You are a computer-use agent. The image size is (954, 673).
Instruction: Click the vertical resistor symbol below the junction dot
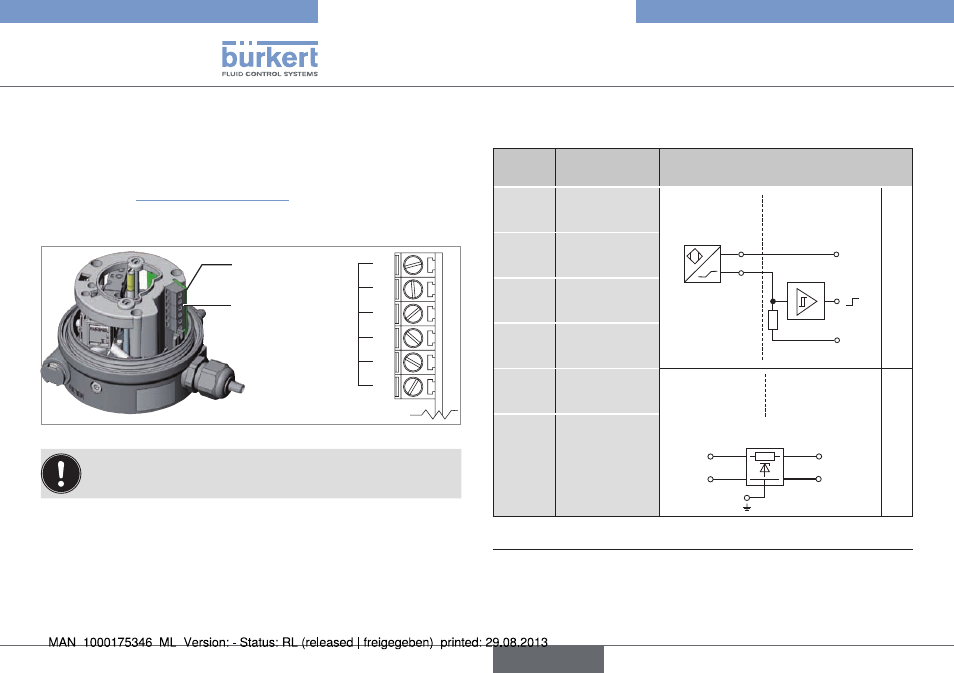click(x=773, y=320)
